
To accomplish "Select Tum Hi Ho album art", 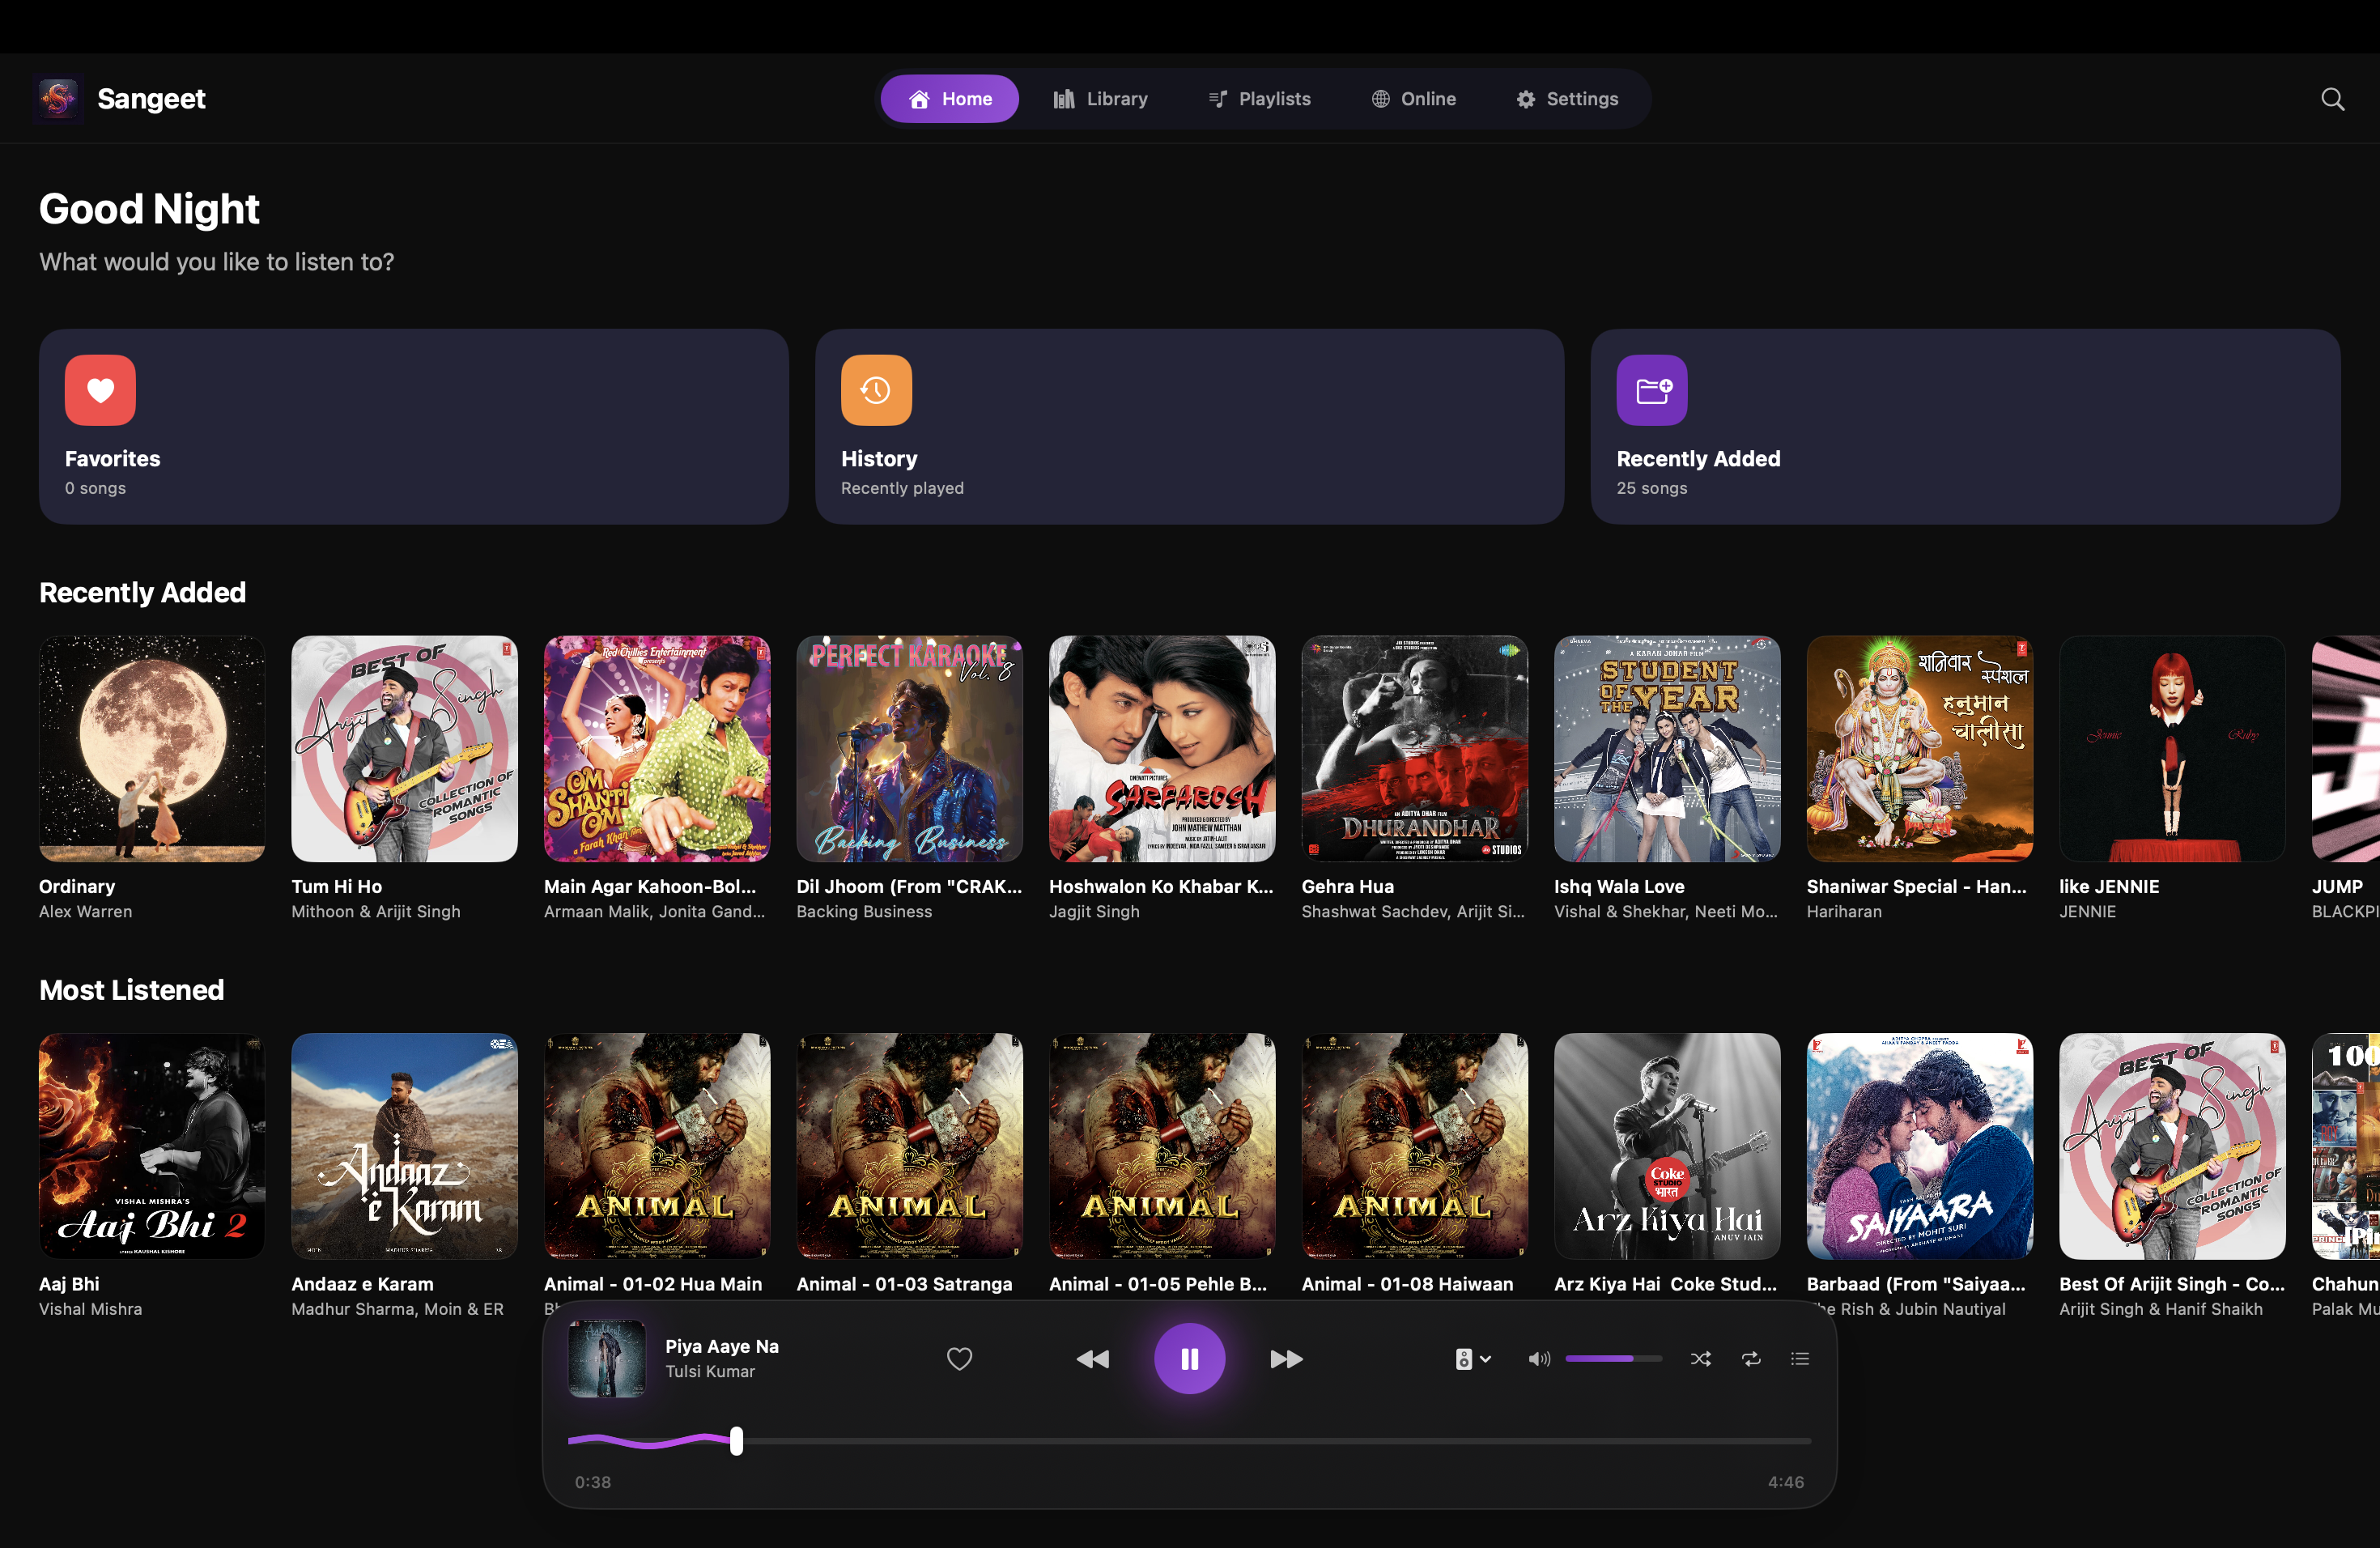I will click(404, 749).
